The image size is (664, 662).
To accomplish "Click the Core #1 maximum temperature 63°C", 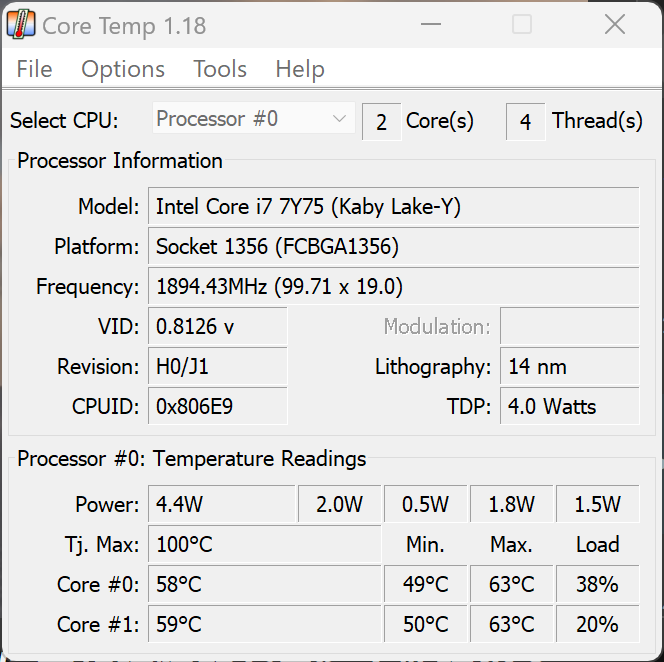I will point(512,623).
